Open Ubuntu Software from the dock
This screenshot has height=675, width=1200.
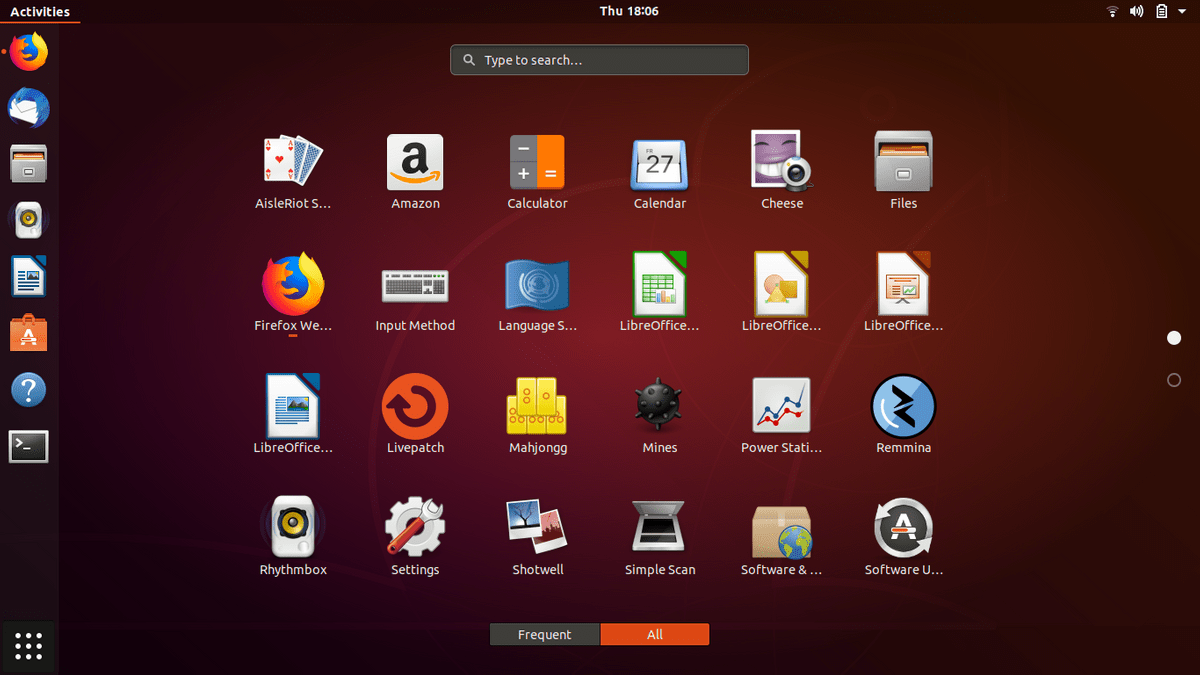click(29, 333)
